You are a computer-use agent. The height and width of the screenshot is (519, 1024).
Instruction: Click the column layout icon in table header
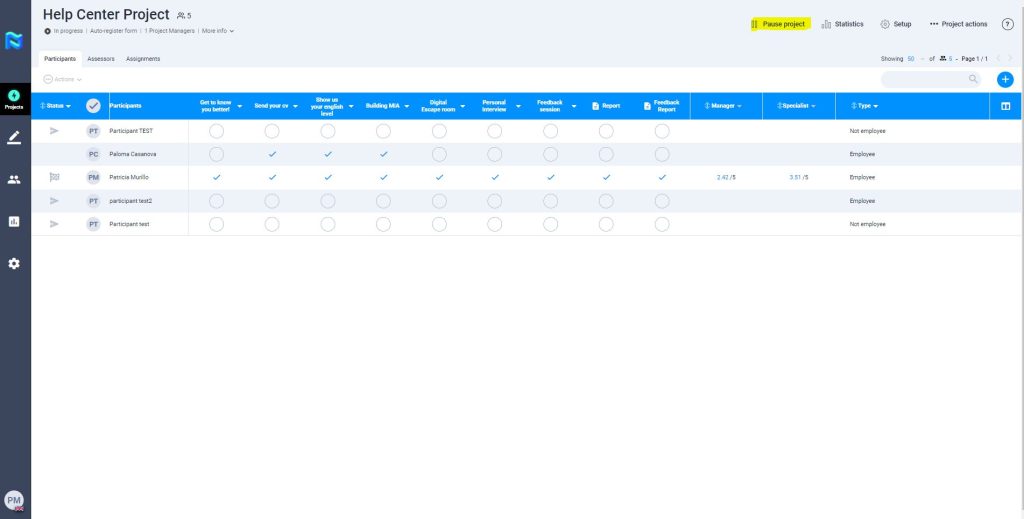(x=1005, y=106)
